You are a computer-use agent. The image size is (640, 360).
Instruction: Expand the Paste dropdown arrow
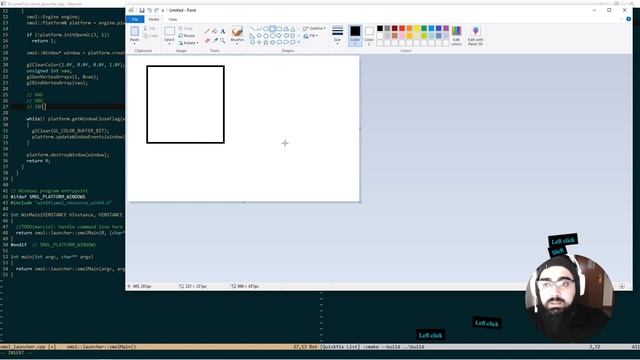(134, 43)
